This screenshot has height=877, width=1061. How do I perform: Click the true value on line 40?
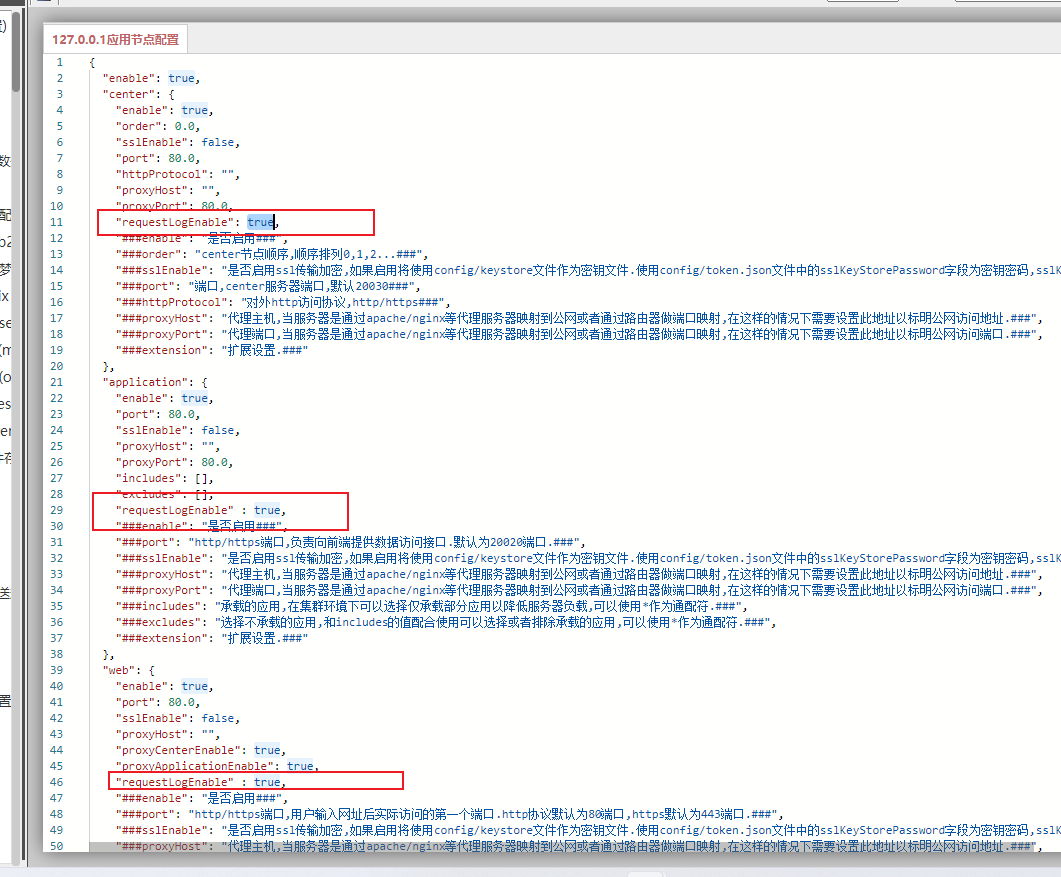tap(195, 686)
